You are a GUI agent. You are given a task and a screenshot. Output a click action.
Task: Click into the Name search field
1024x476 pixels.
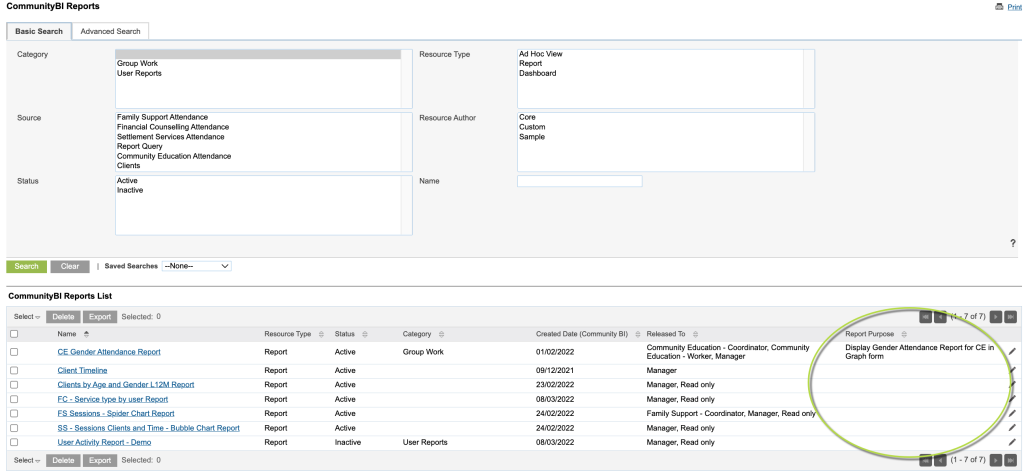tap(579, 181)
